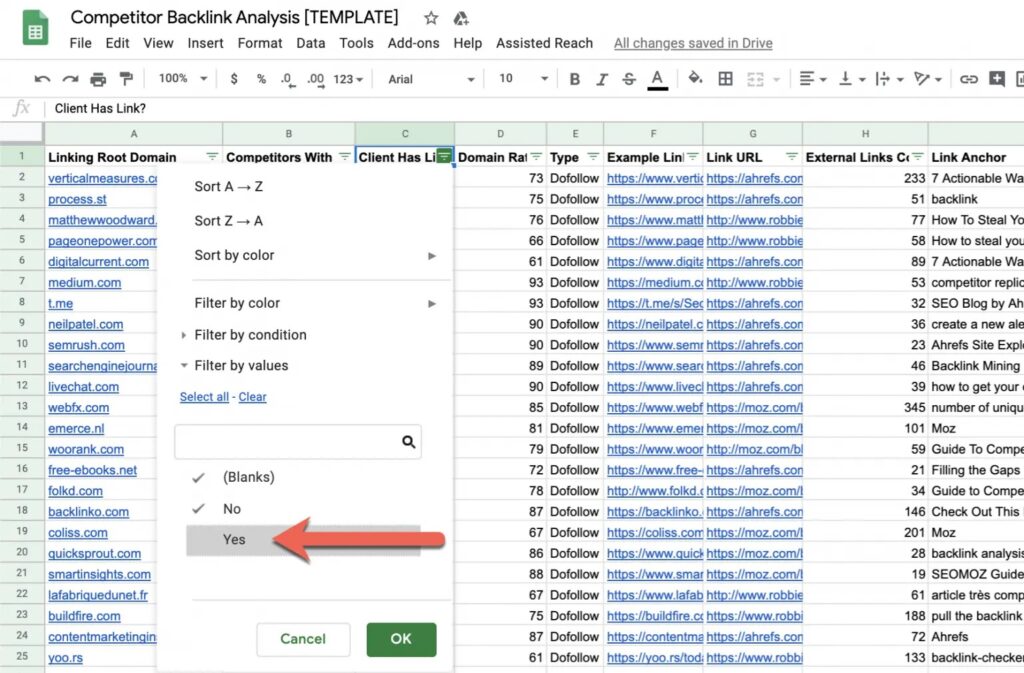
Task: Click All changes saved in Drive
Action: (693, 43)
